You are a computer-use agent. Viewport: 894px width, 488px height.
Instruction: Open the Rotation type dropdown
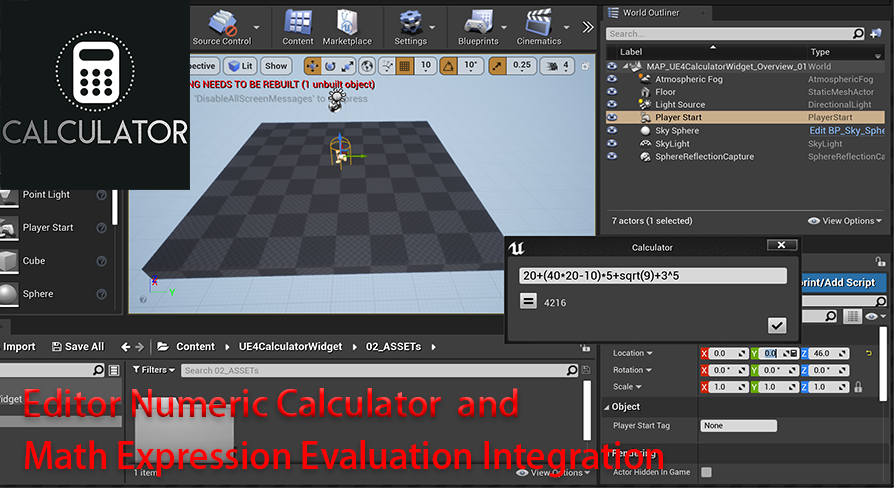pos(632,370)
